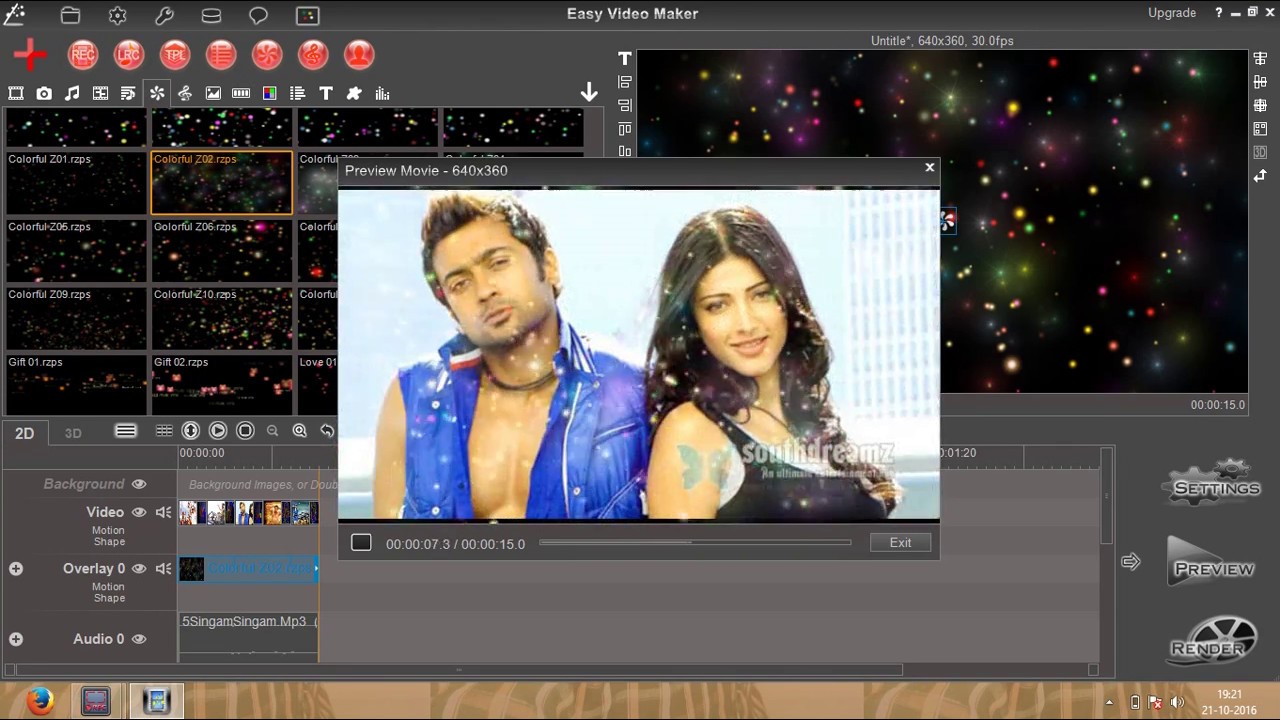Switch to the 2D timeline tab
Screen dimensions: 1280x720
24,433
